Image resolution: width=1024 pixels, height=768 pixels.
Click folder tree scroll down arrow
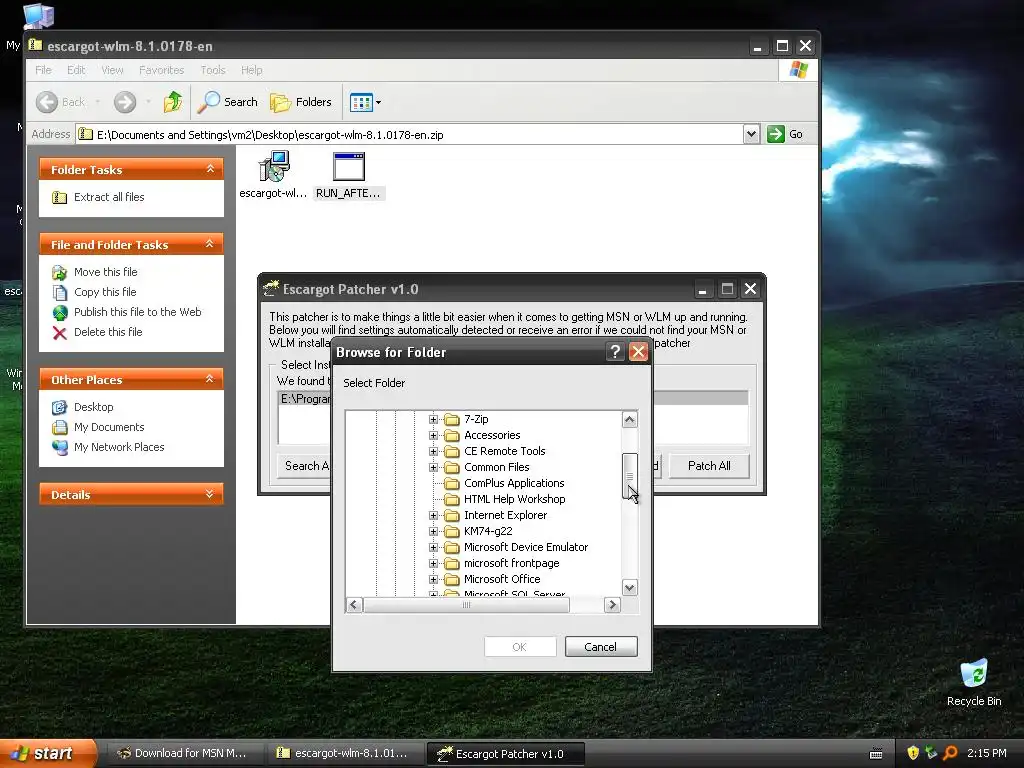(x=630, y=588)
